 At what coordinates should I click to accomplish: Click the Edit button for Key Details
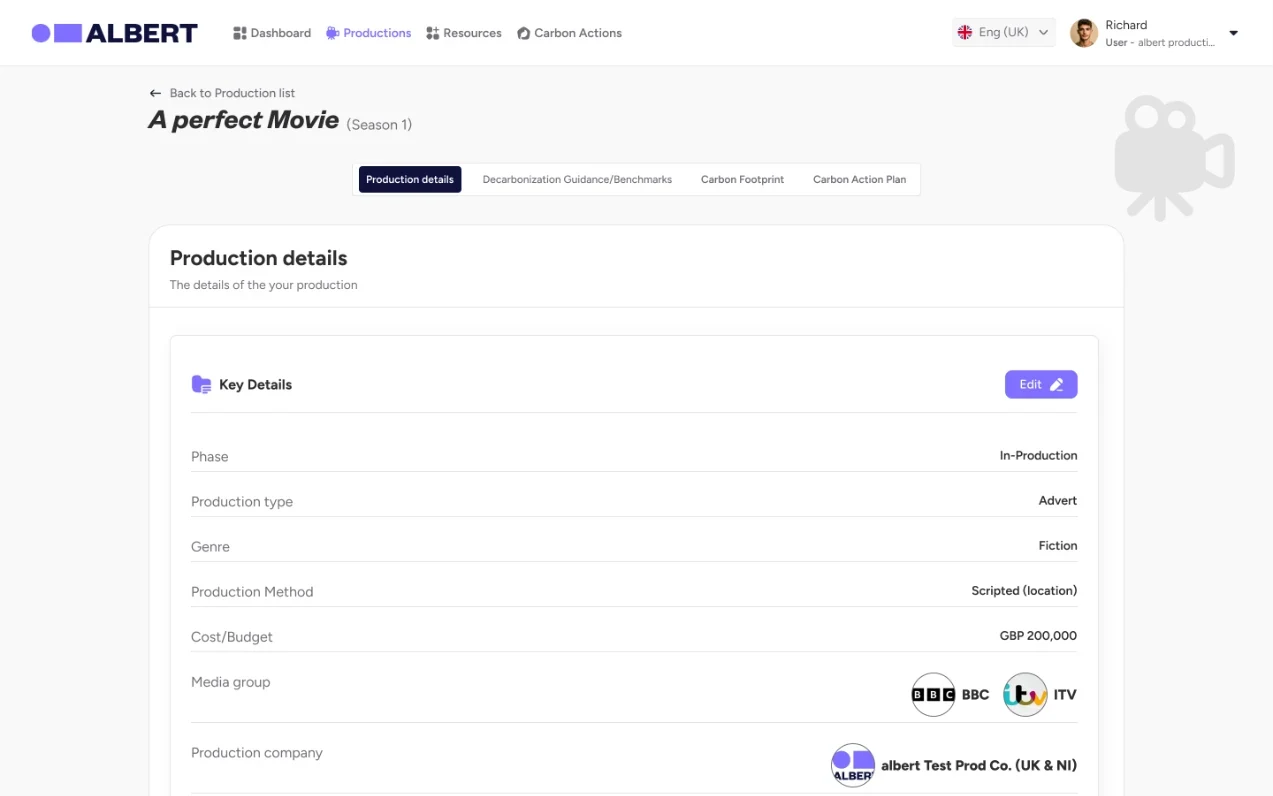[1041, 385]
